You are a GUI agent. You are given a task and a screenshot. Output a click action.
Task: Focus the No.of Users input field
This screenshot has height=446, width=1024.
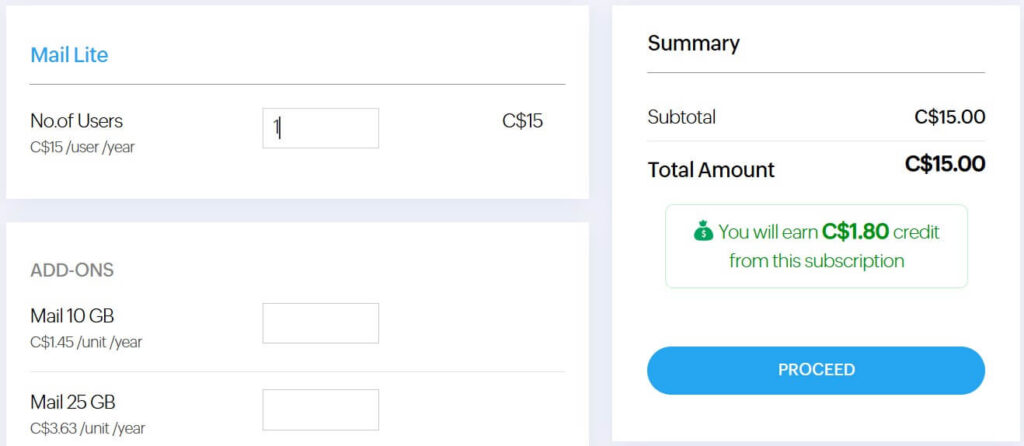click(320, 128)
